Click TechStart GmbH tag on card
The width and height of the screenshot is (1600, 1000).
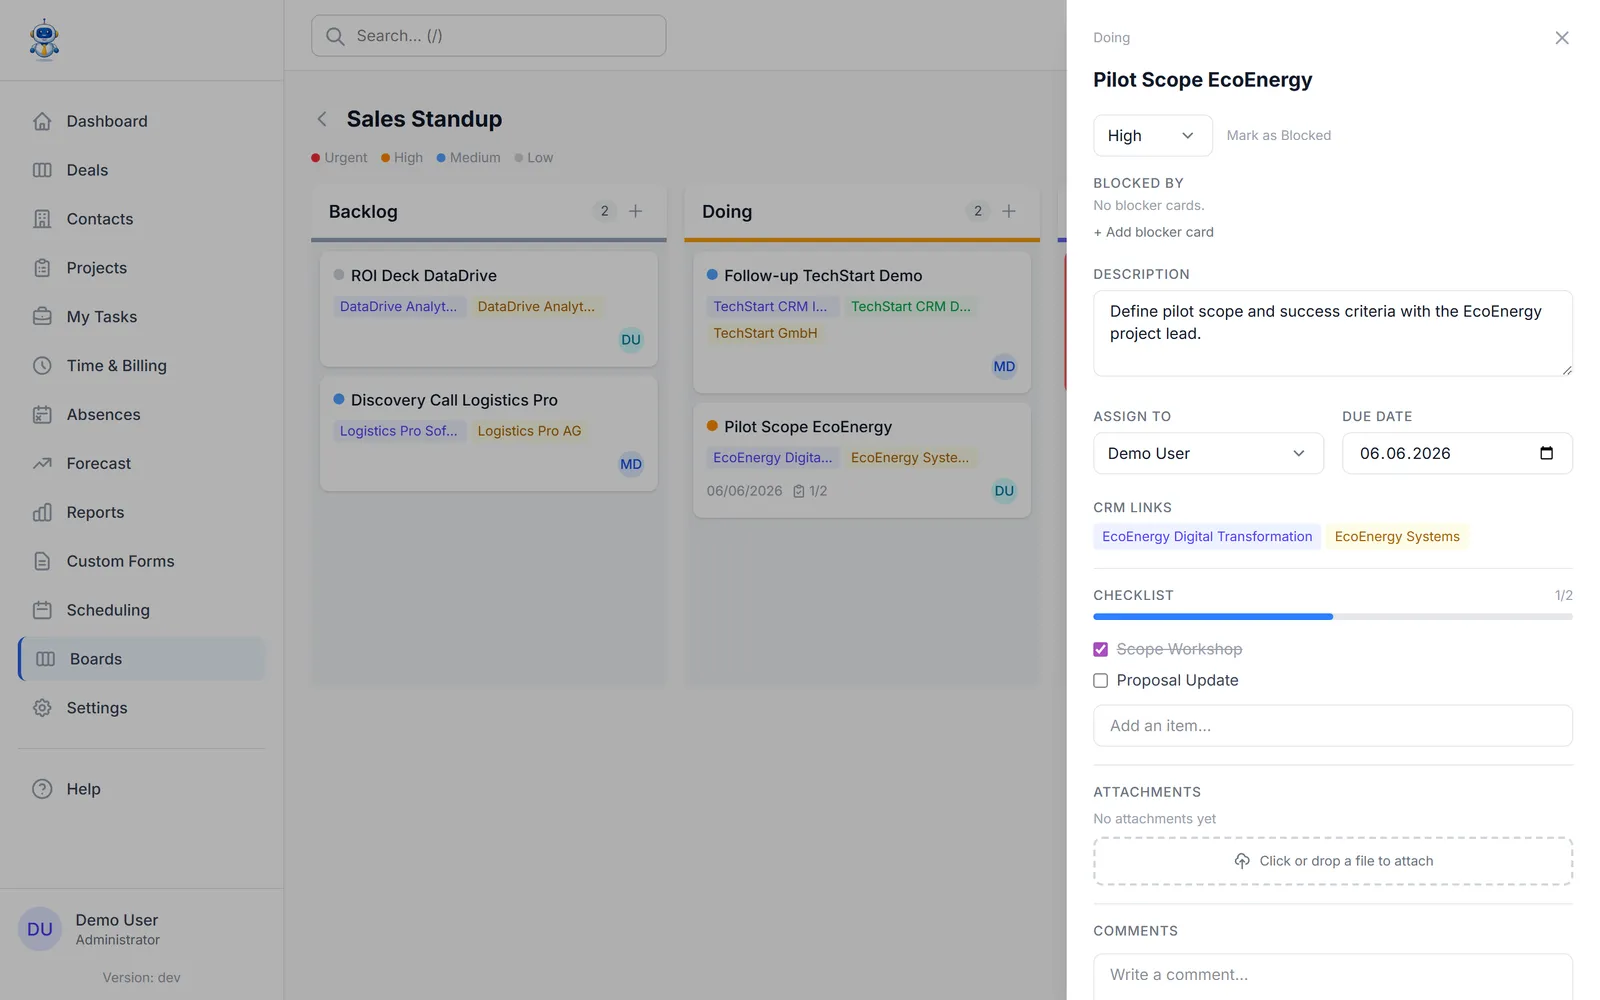pos(765,334)
